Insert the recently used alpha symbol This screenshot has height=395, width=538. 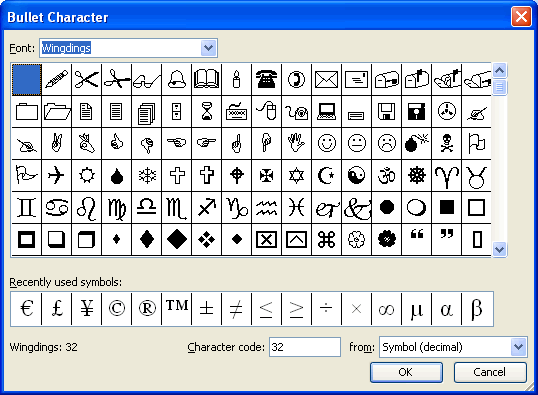click(447, 309)
